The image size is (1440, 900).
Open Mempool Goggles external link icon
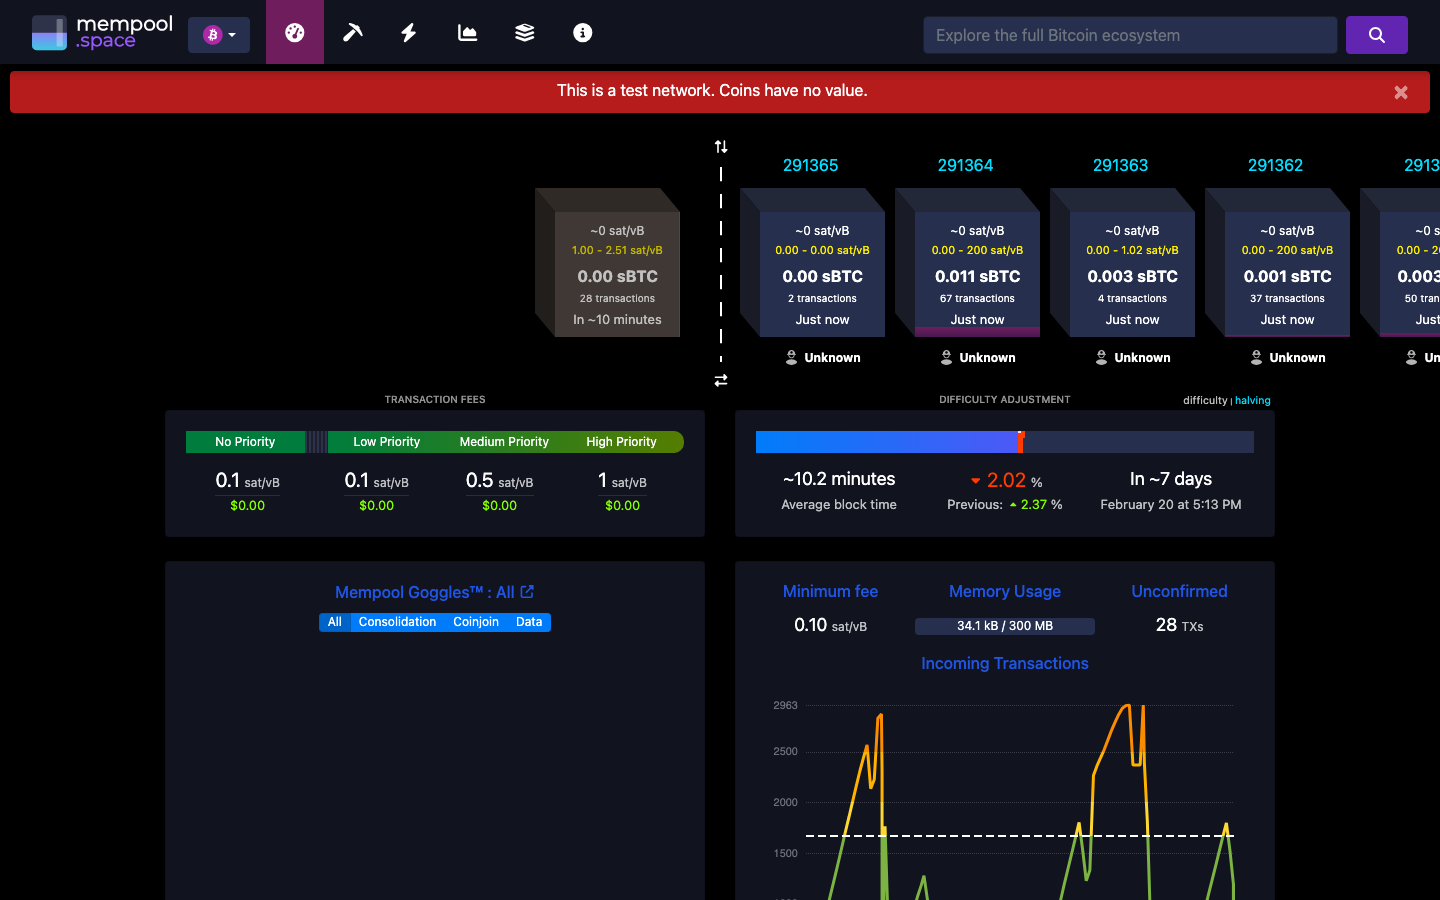525,592
